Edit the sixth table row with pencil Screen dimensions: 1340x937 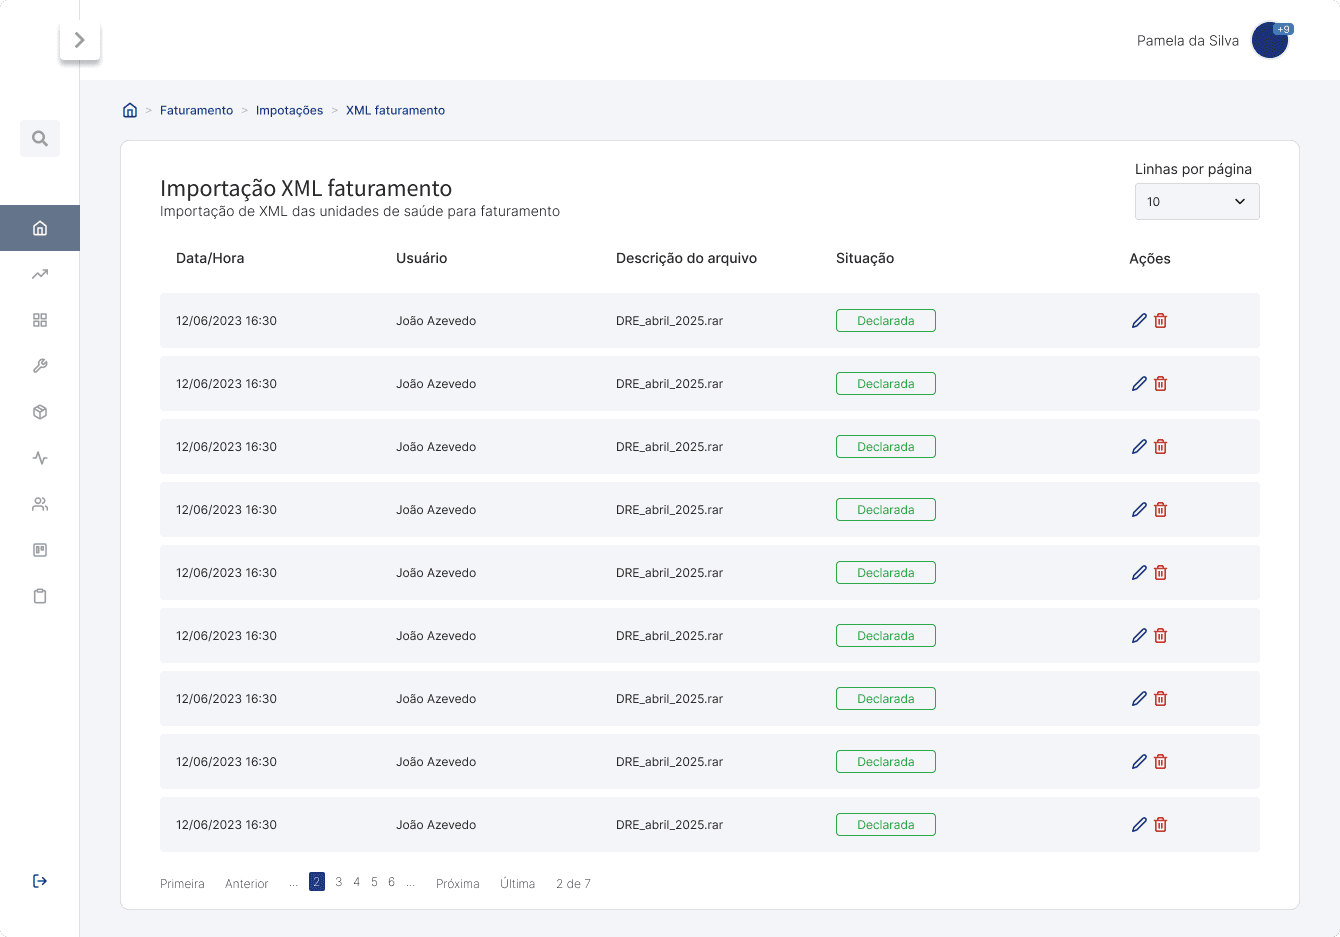[x=1139, y=636]
